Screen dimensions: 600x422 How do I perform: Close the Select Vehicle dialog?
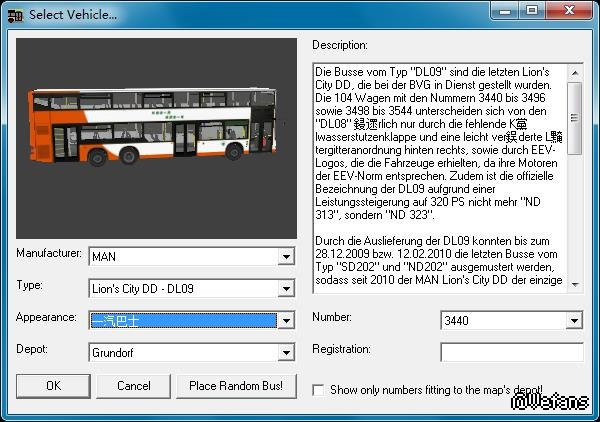coord(570,11)
